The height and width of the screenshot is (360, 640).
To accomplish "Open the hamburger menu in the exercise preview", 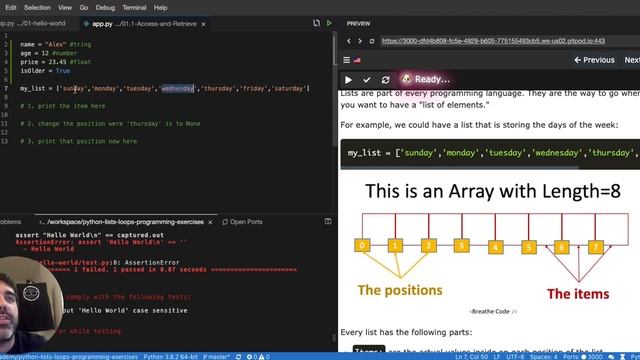I will (347, 60).
